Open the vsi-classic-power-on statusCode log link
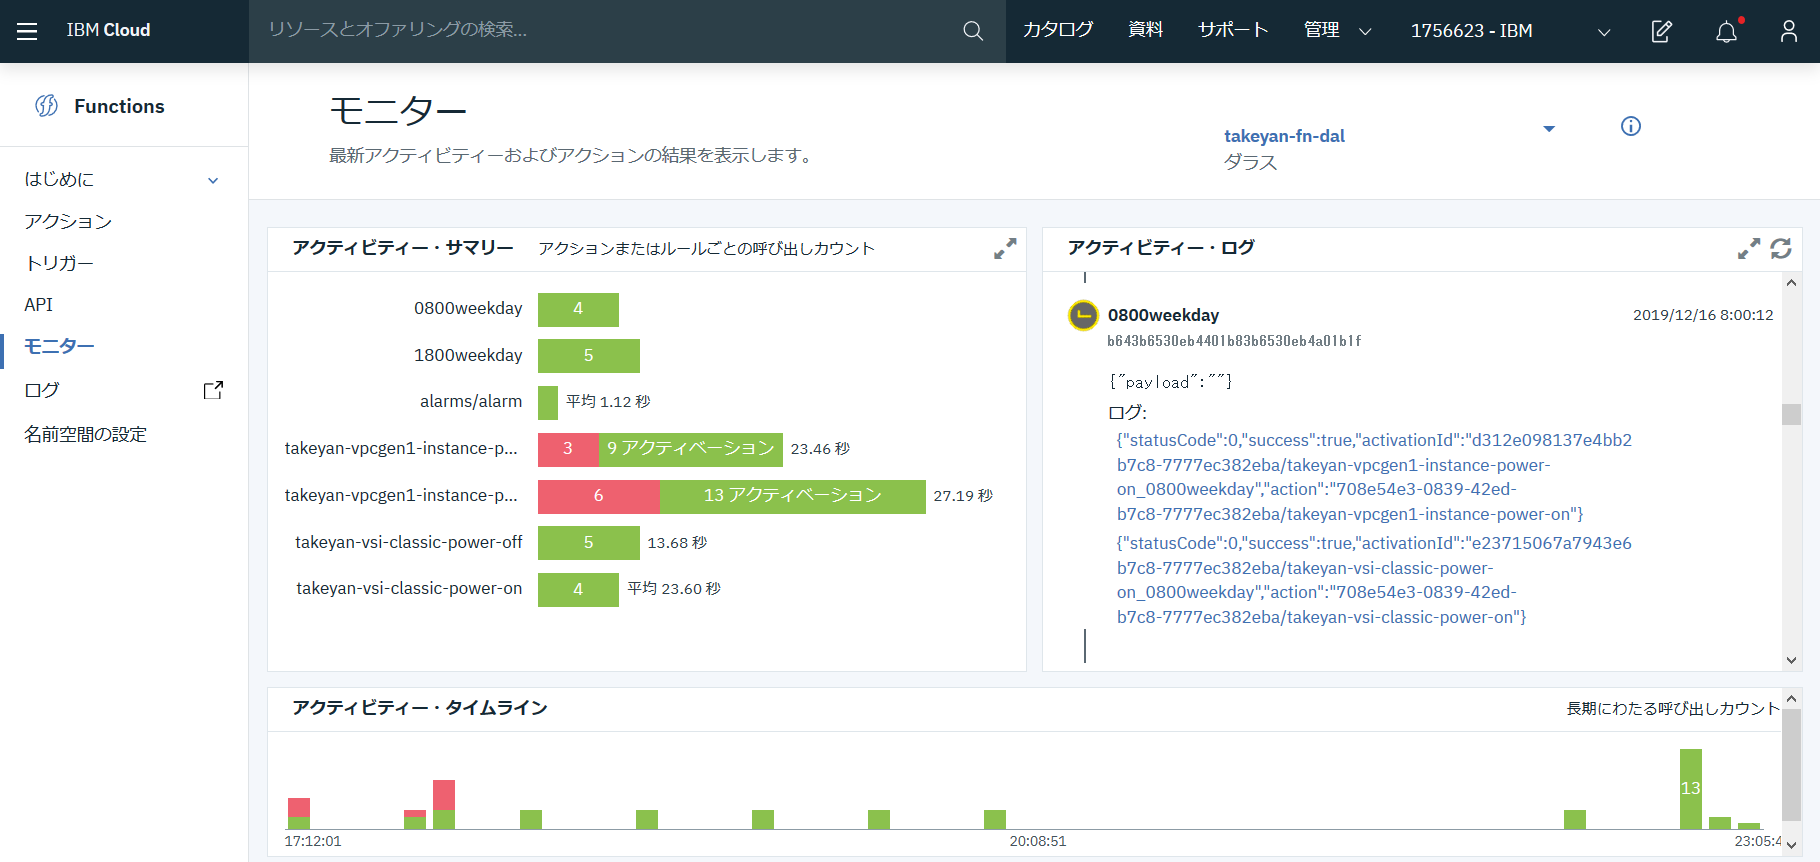Image resolution: width=1820 pixels, height=862 pixels. (1374, 580)
